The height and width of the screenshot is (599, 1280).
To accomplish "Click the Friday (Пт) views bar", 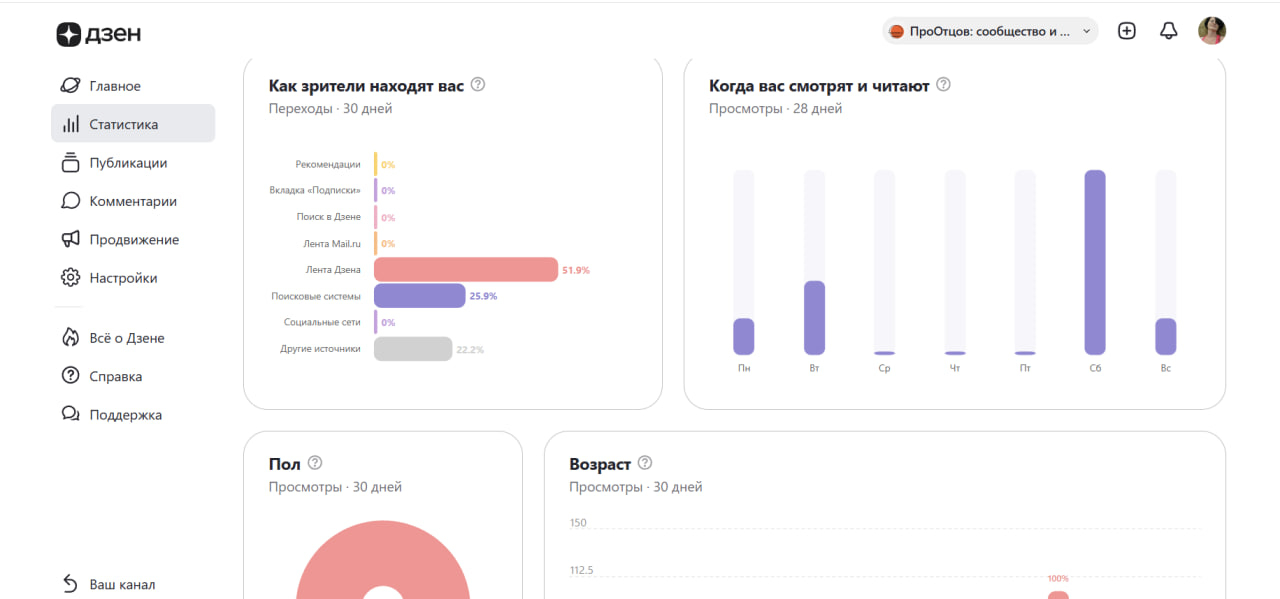I will click(1025, 353).
